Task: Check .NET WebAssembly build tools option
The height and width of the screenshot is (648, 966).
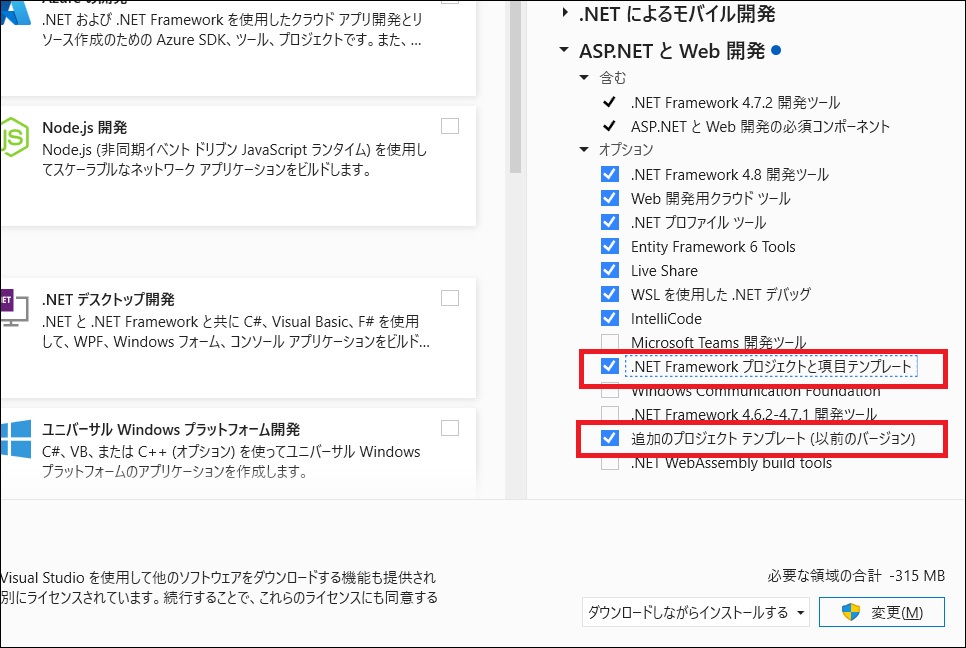Action: (610, 463)
